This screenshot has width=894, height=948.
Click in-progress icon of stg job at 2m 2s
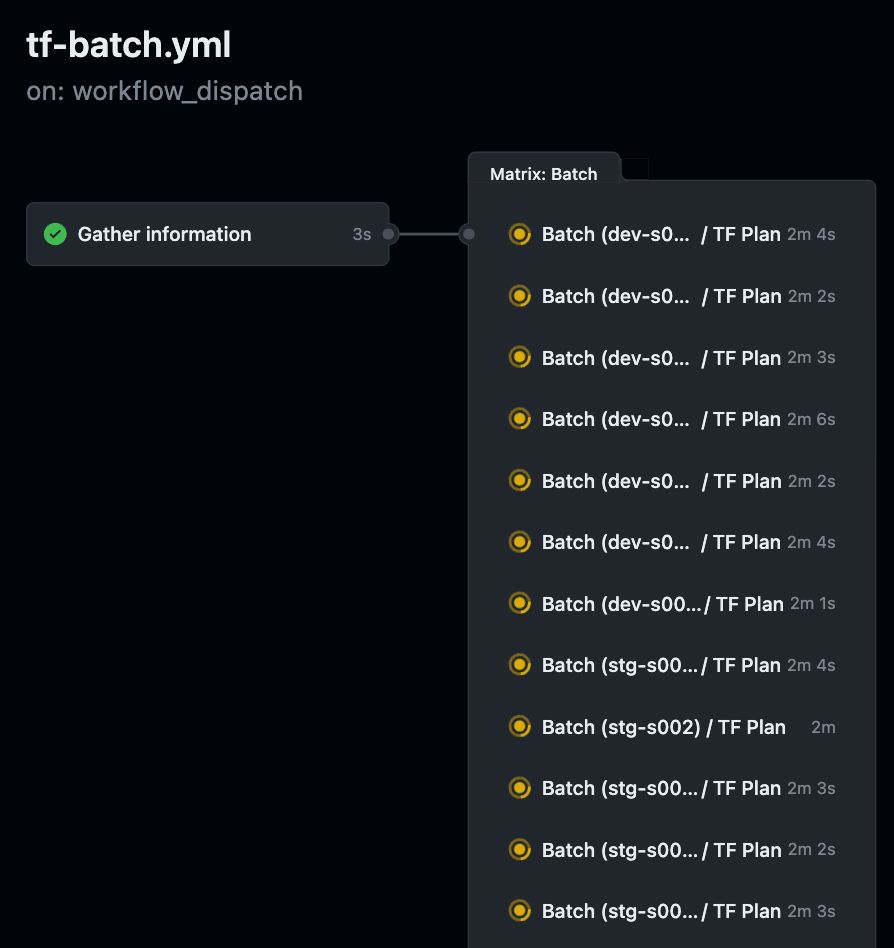pos(519,849)
